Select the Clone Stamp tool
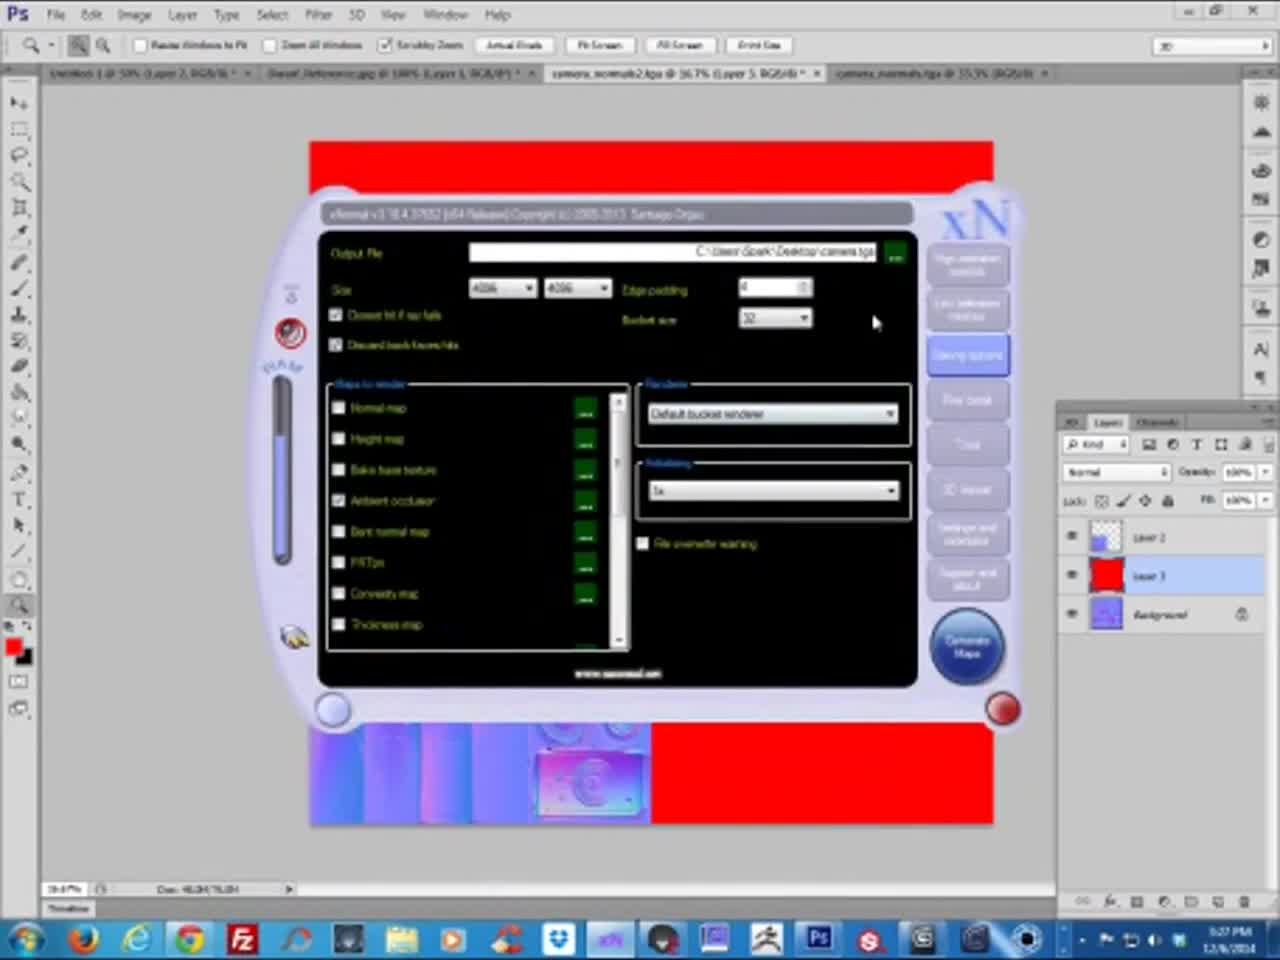The height and width of the screenshot is (960, 1280). (x=19, y=314)
